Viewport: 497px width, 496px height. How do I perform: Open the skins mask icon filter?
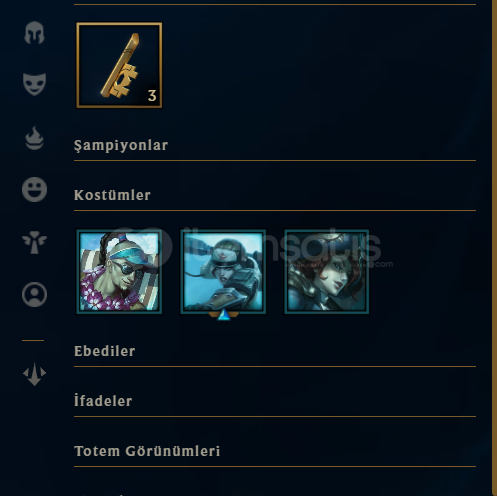coord(34,84)
